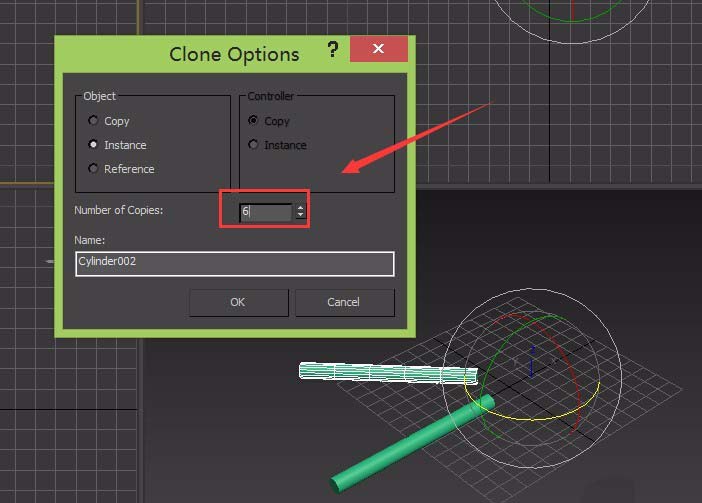Close the Clone Options dialog

point(379,49)
